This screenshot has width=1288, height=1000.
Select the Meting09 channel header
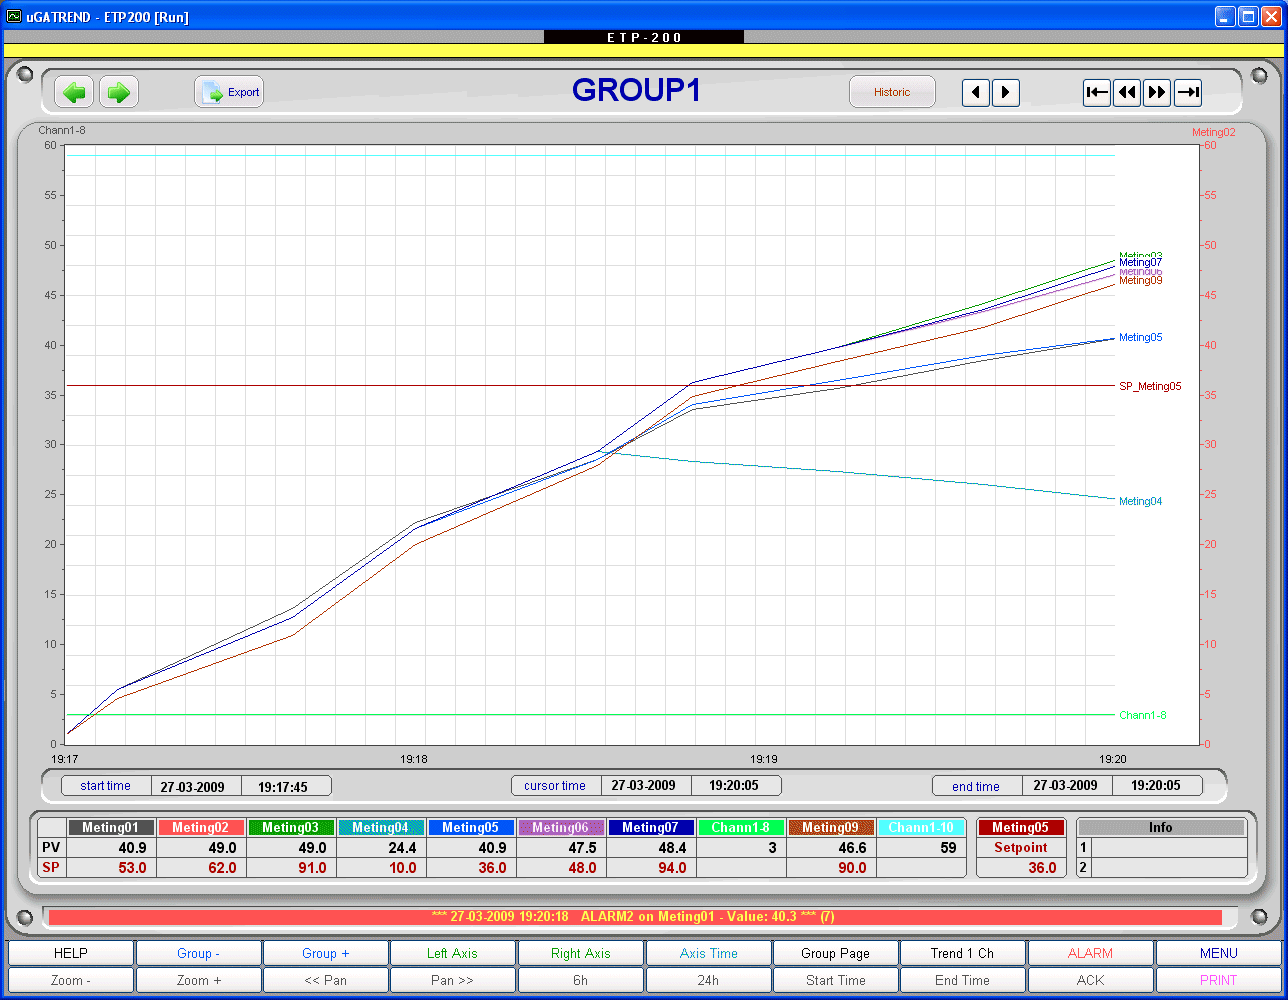click(831, 827)
